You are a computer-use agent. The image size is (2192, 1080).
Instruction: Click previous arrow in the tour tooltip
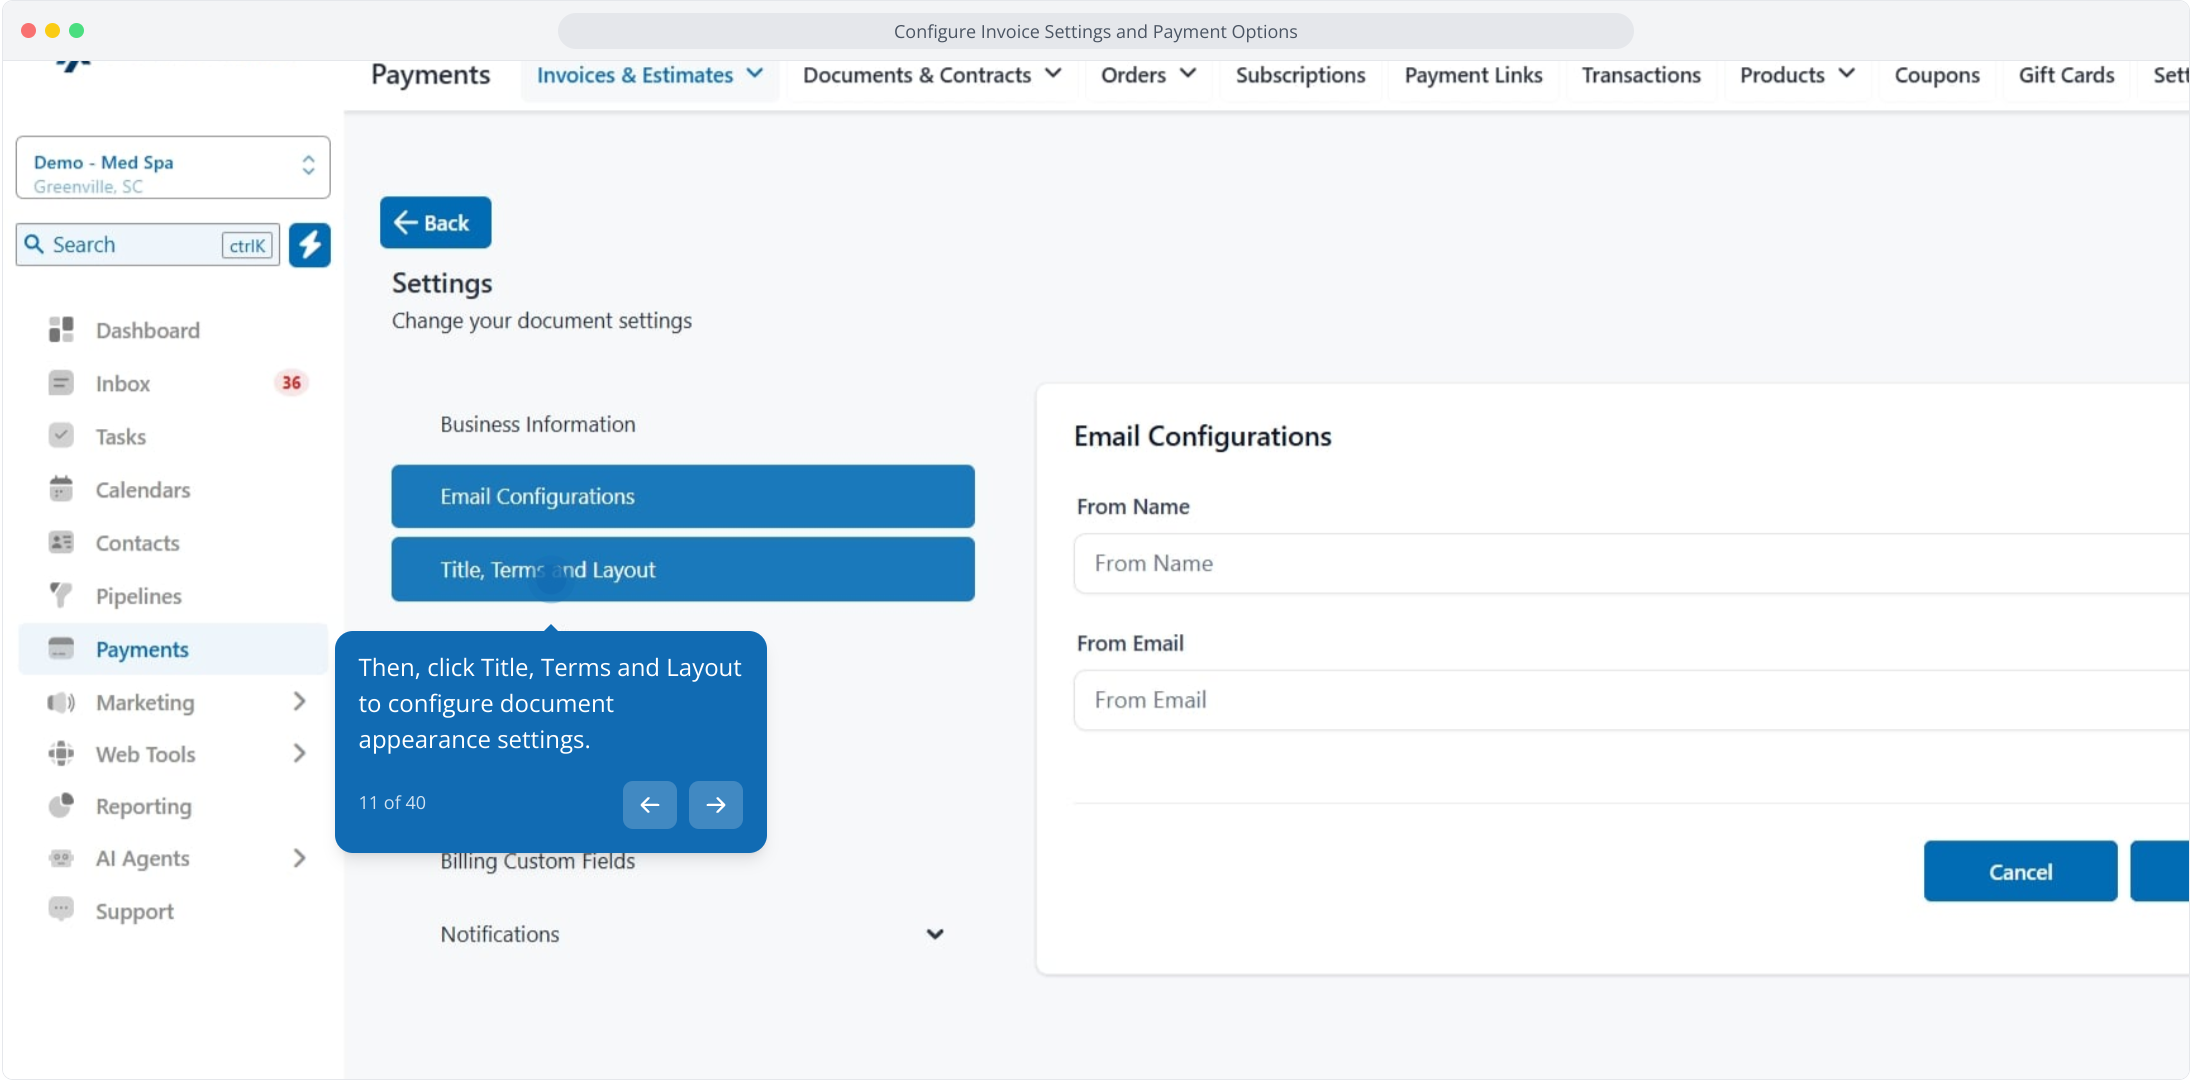(649, 805)
